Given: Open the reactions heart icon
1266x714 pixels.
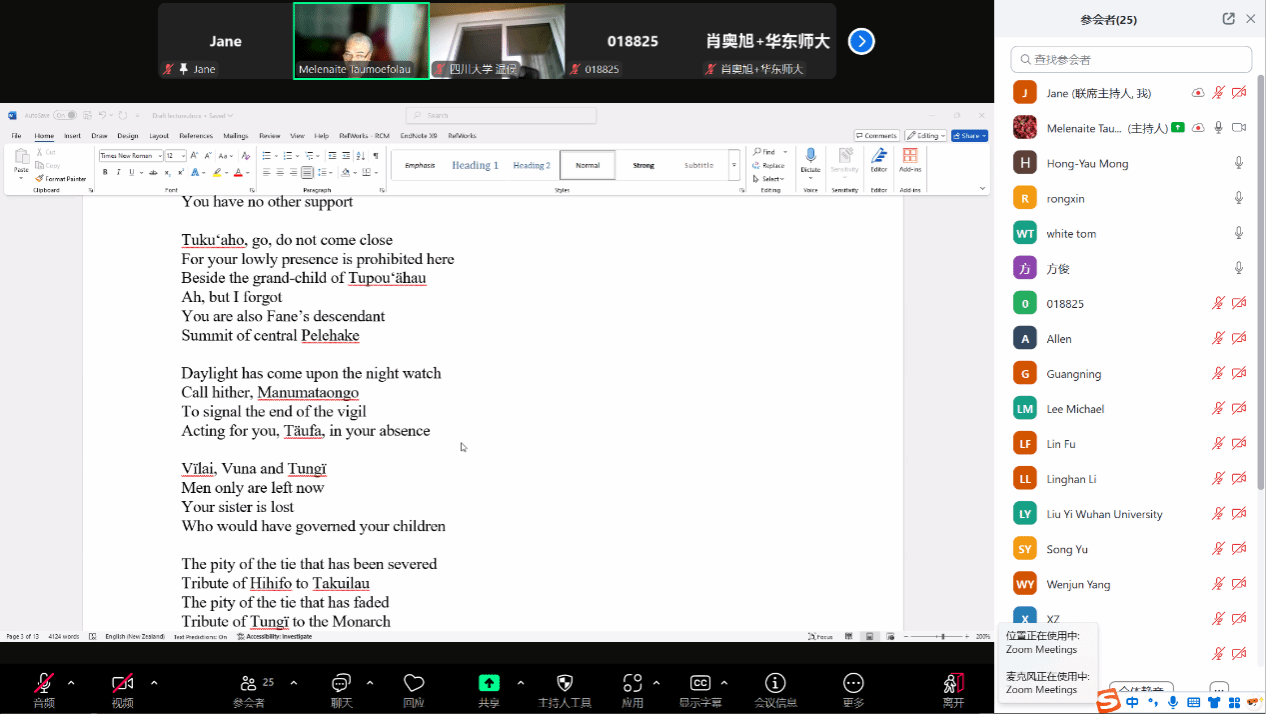Looking at the screenshot, I should click(413, 683).
